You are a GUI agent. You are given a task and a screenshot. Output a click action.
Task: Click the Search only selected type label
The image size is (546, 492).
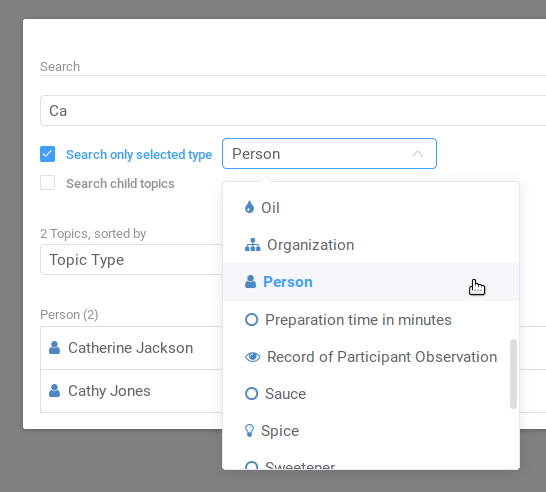pyautogui.click(x=139, y=155)
